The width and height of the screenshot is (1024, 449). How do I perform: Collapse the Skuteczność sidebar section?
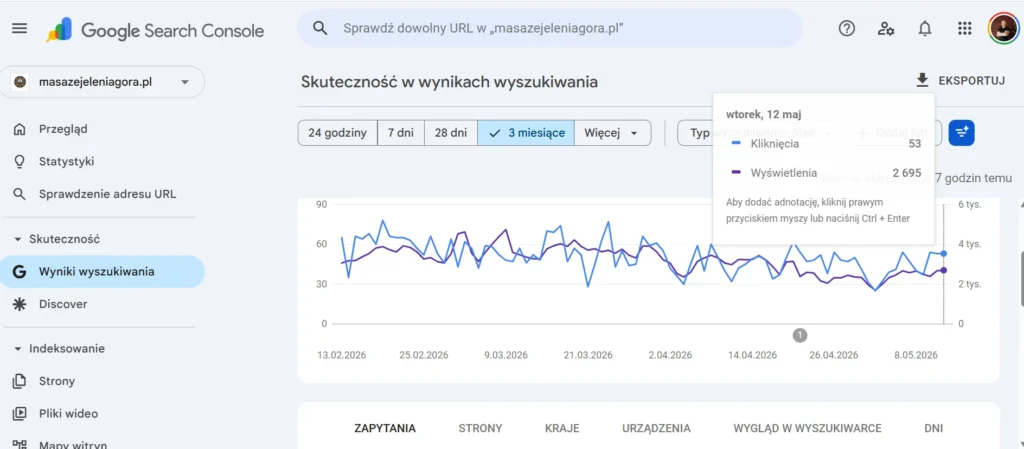(x=18, y=240)
